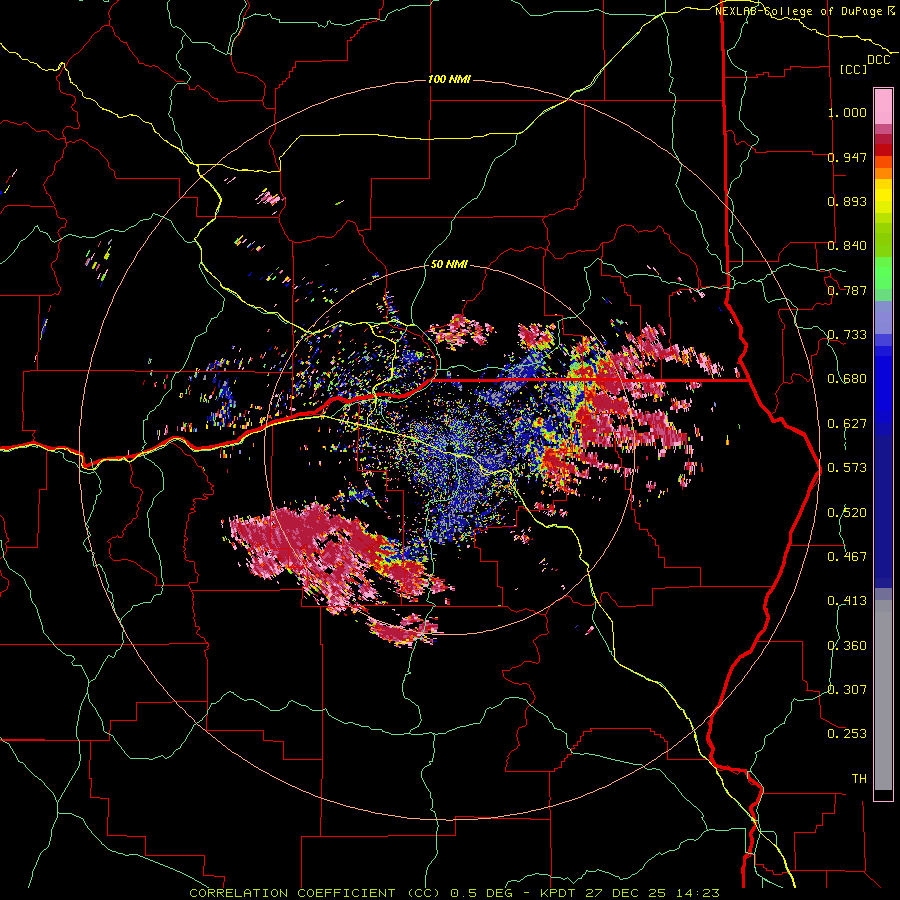This screenshot has height=900, width=900.
Task: Click the 0.733 scale value
Action: pos(847,335)
